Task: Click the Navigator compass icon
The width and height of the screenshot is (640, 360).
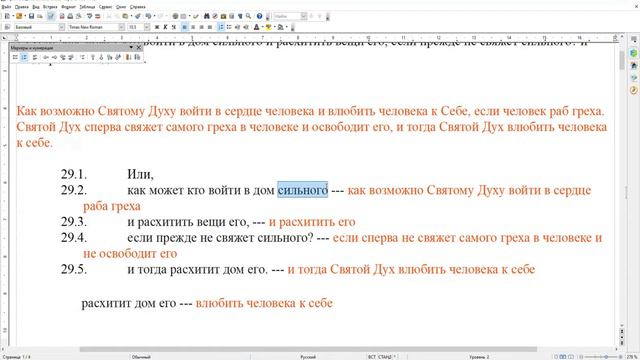Action: (215, 16)
